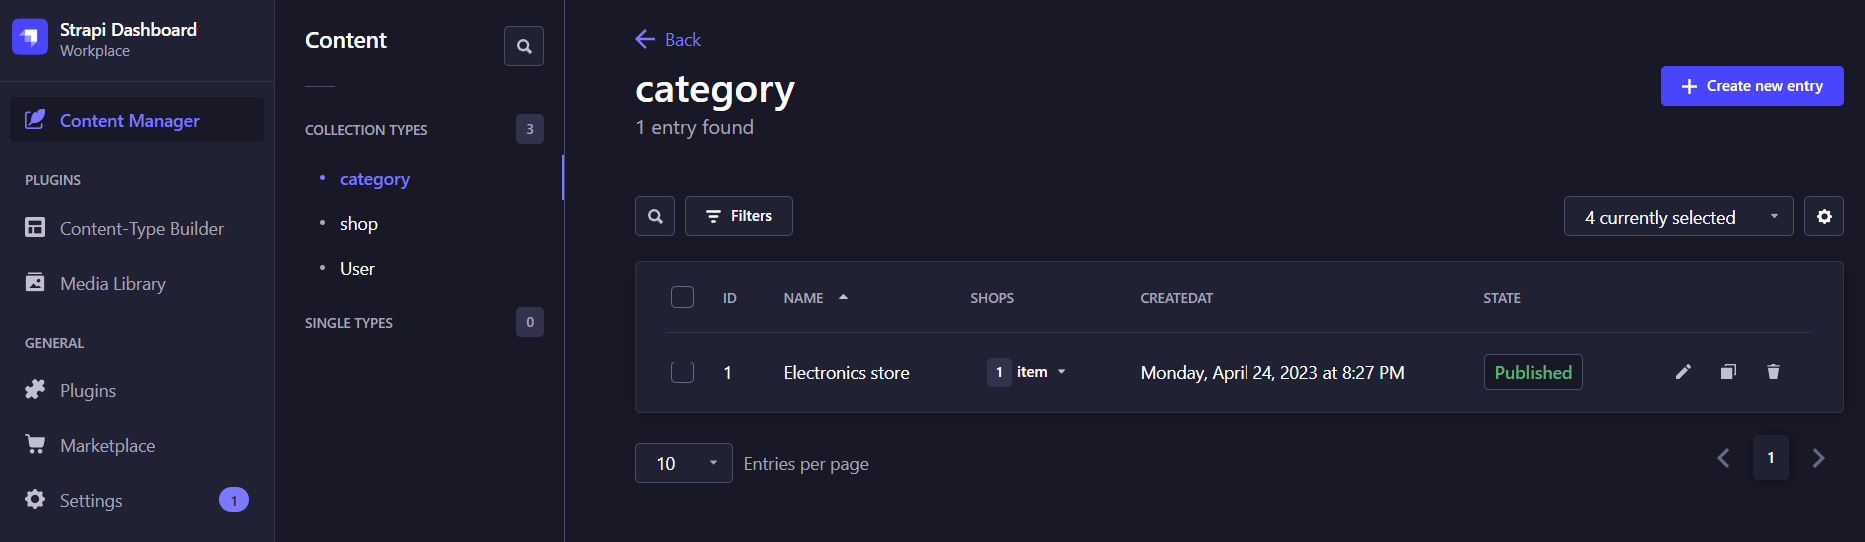Screen dimensions: 1865x542
Task: Select the shop collection type
Action: click(x=359, y=224)
